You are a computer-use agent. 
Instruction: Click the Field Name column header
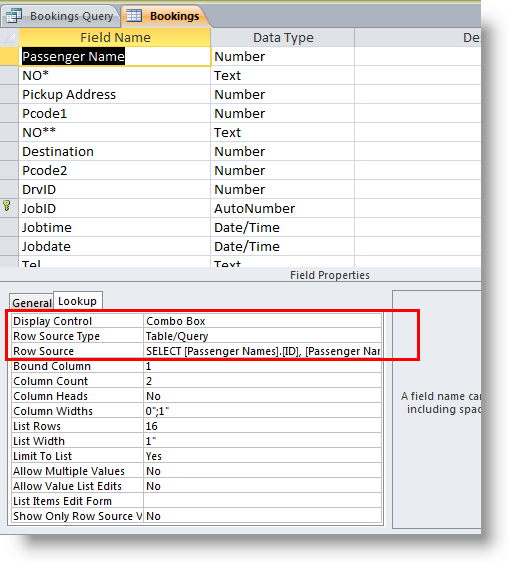(x=115, y=37)
